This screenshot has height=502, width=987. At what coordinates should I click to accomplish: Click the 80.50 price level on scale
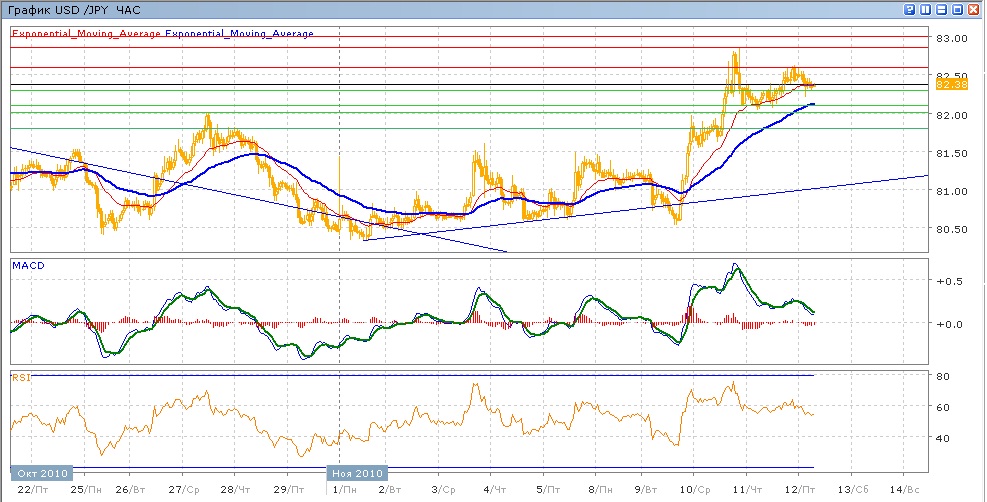pyautogui.click(x=951, y=229)
